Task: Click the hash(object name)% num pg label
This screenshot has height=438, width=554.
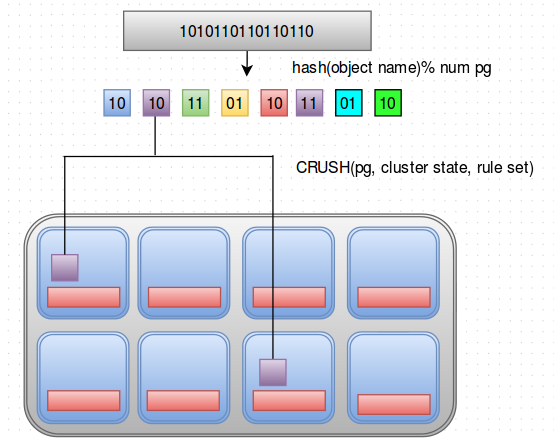Action: (x=391, y=67)
